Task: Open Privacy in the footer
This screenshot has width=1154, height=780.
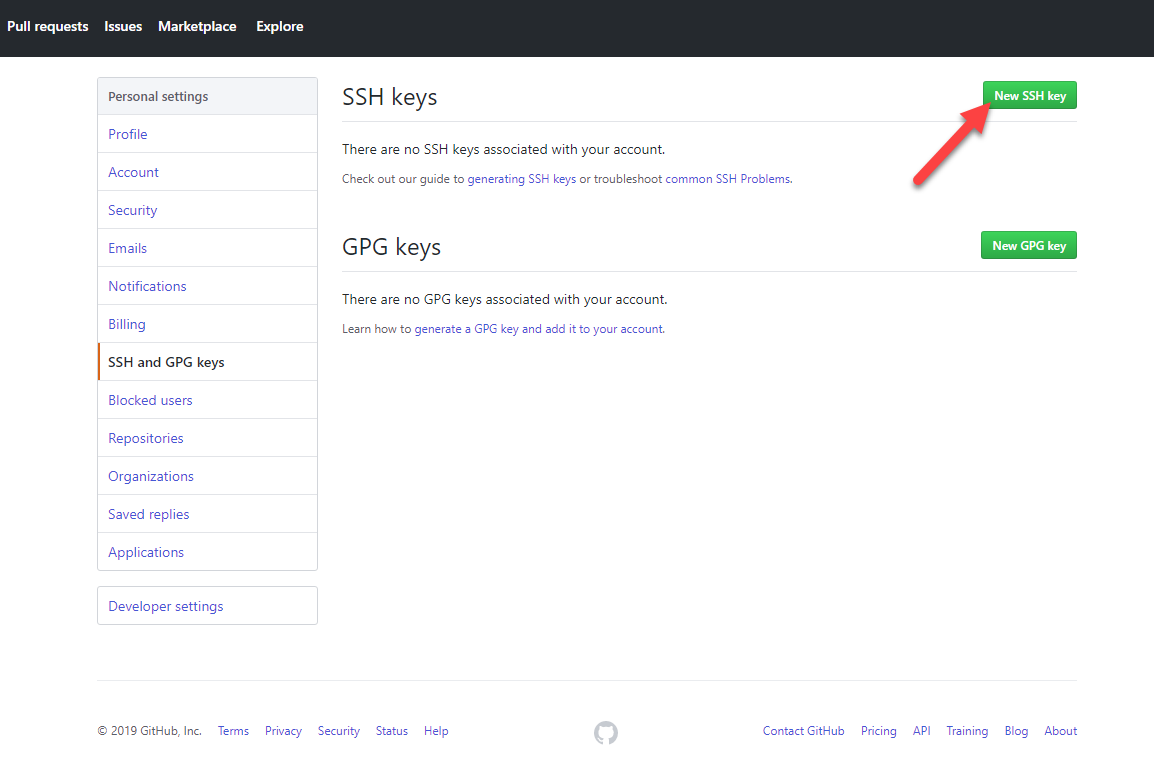Action: point(283,731)
